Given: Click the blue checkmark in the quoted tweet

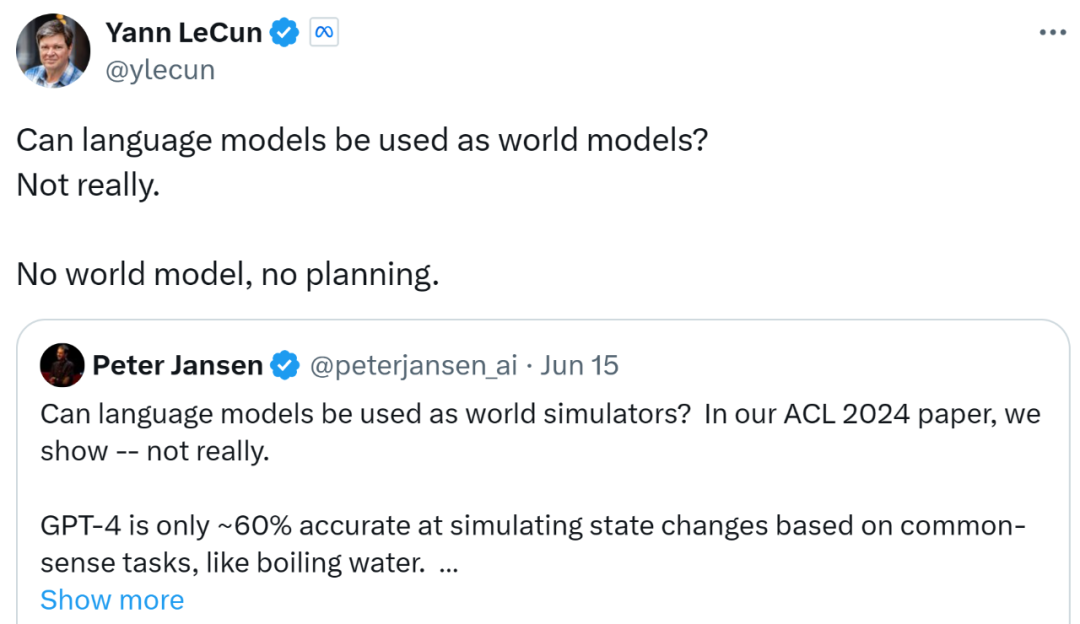Looking at the screenshot, I should (284, 365).
